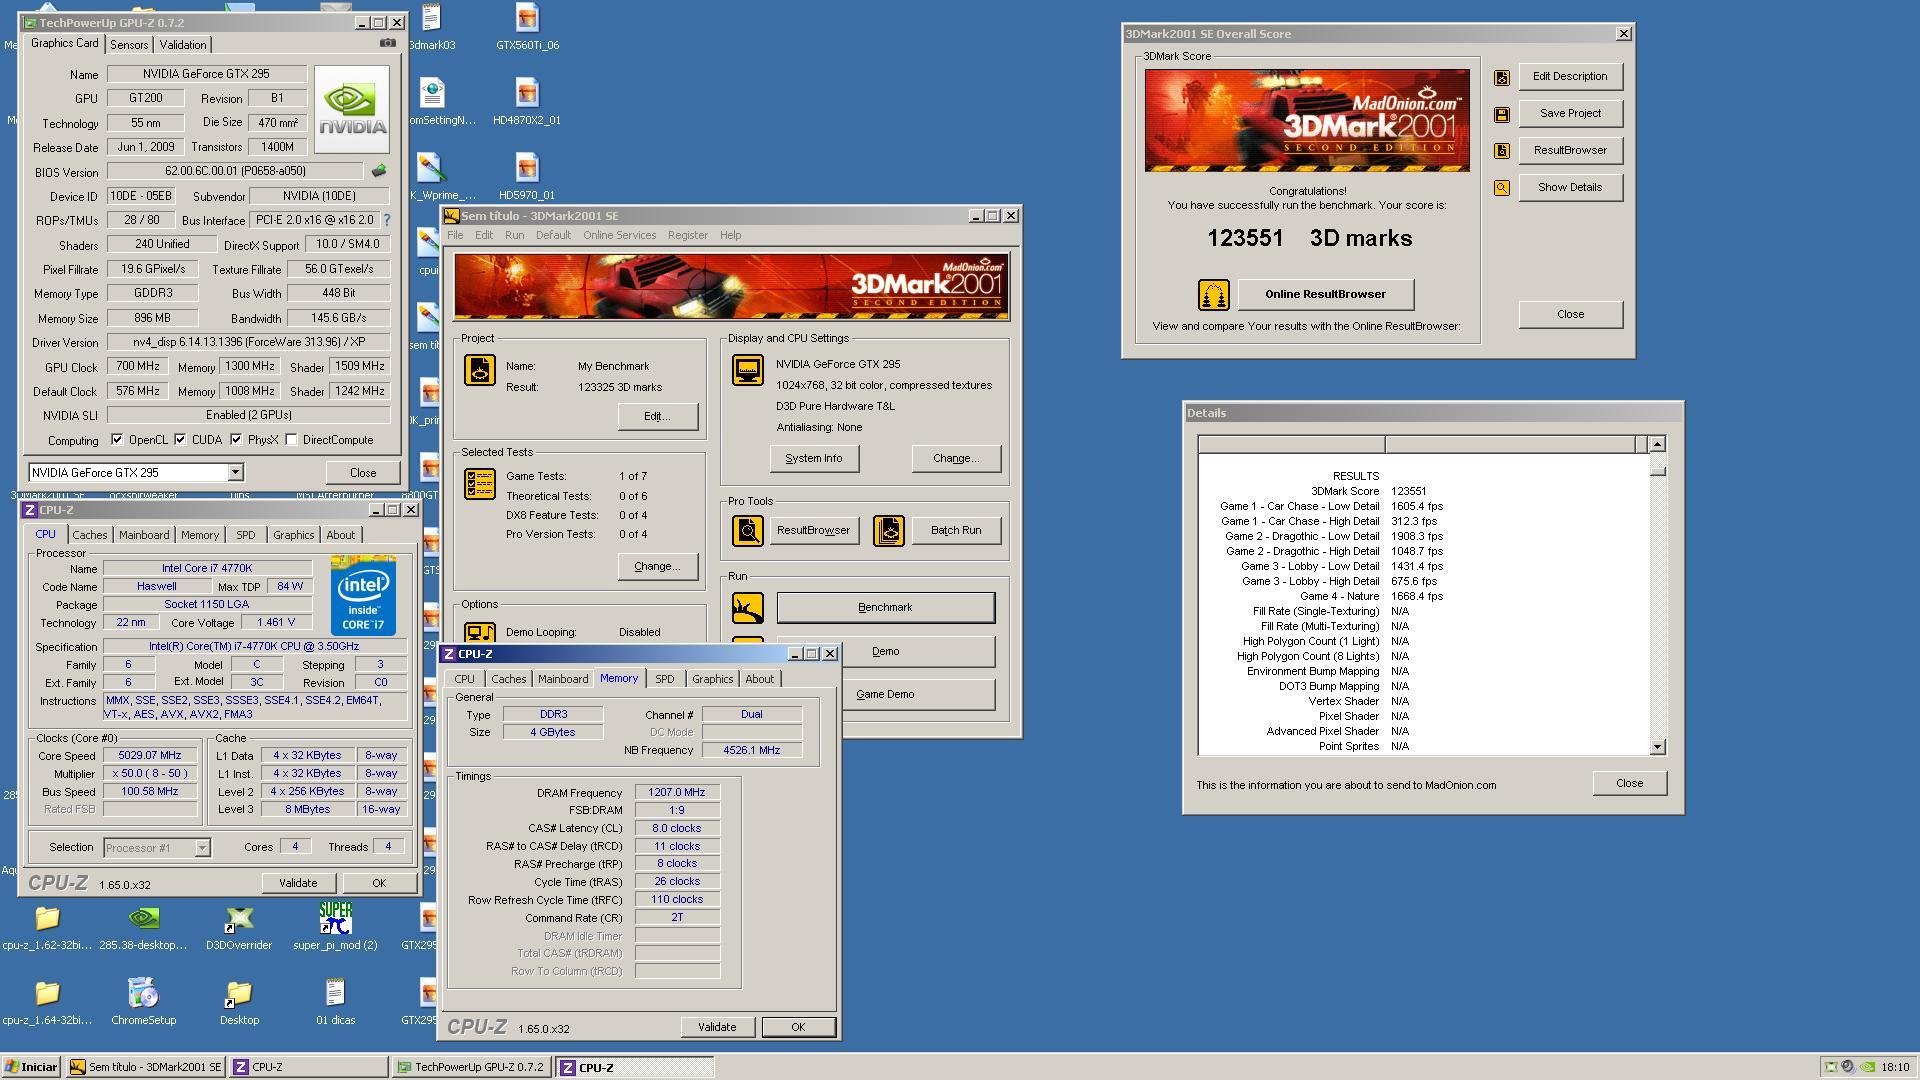Click the Details list scrollbar thumb
Viewport: 1920px width, 1080px height.
pyautogui.click(x=1657, y=469)
